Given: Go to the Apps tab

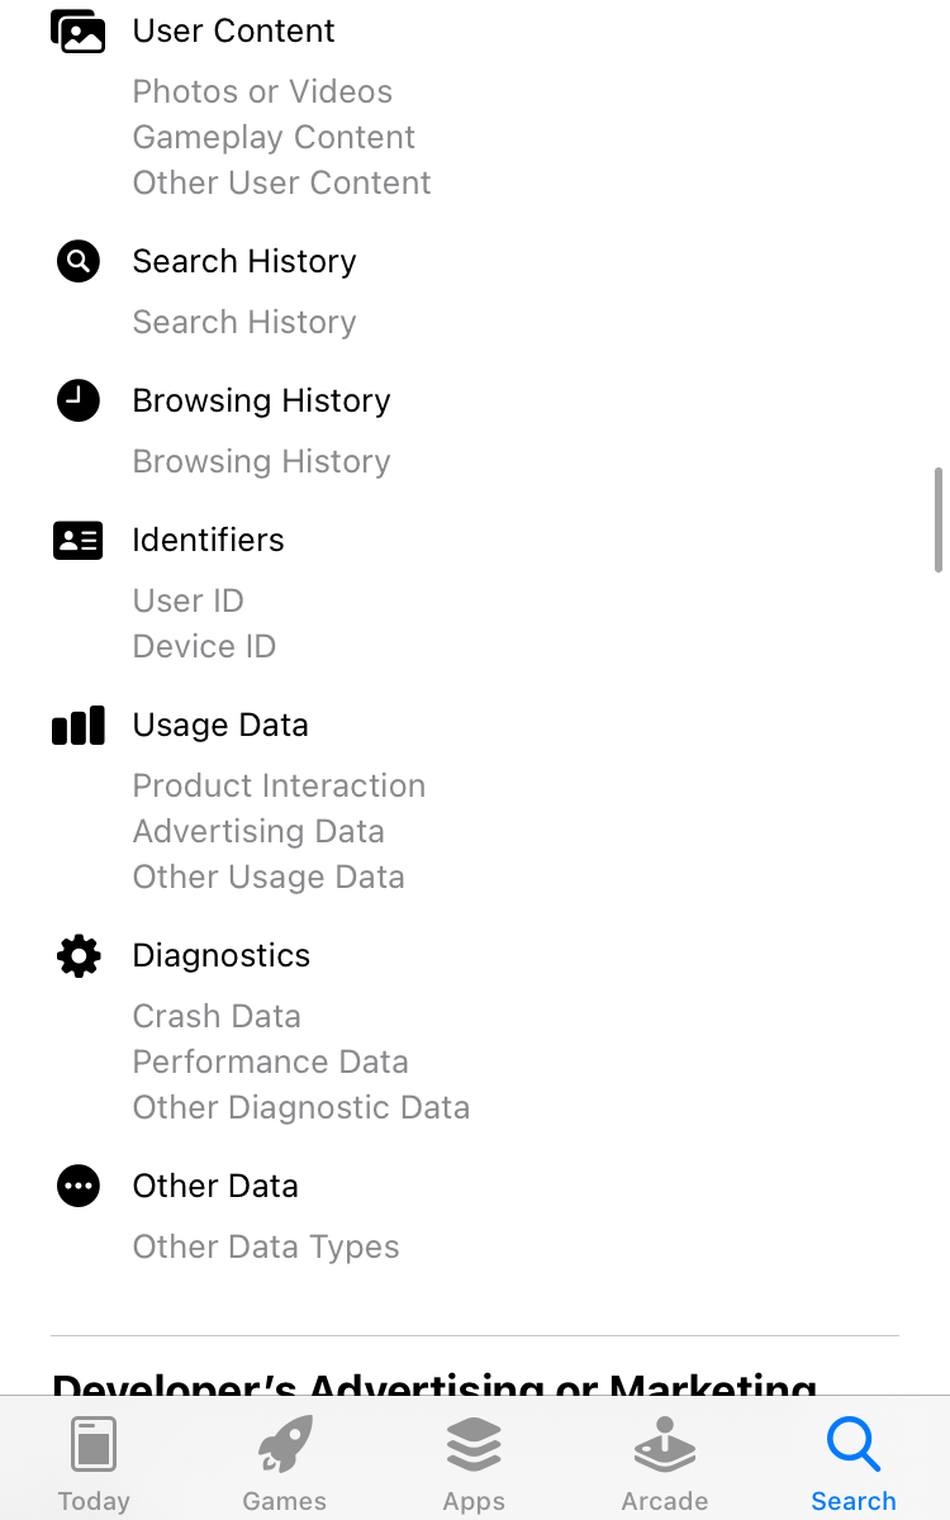Looking at the screenshot, I should pos(474,1464).
